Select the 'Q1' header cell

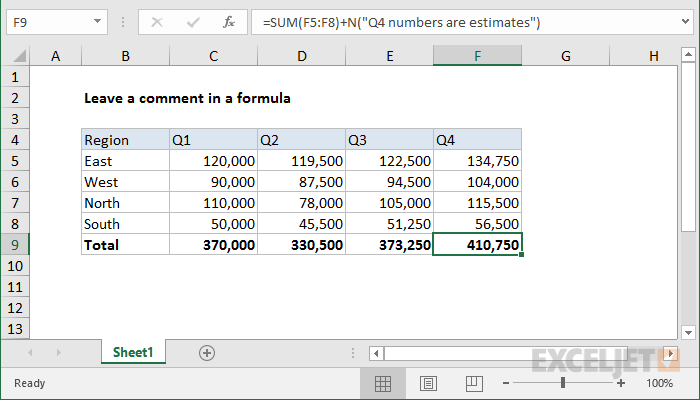(x=213, y=140)
